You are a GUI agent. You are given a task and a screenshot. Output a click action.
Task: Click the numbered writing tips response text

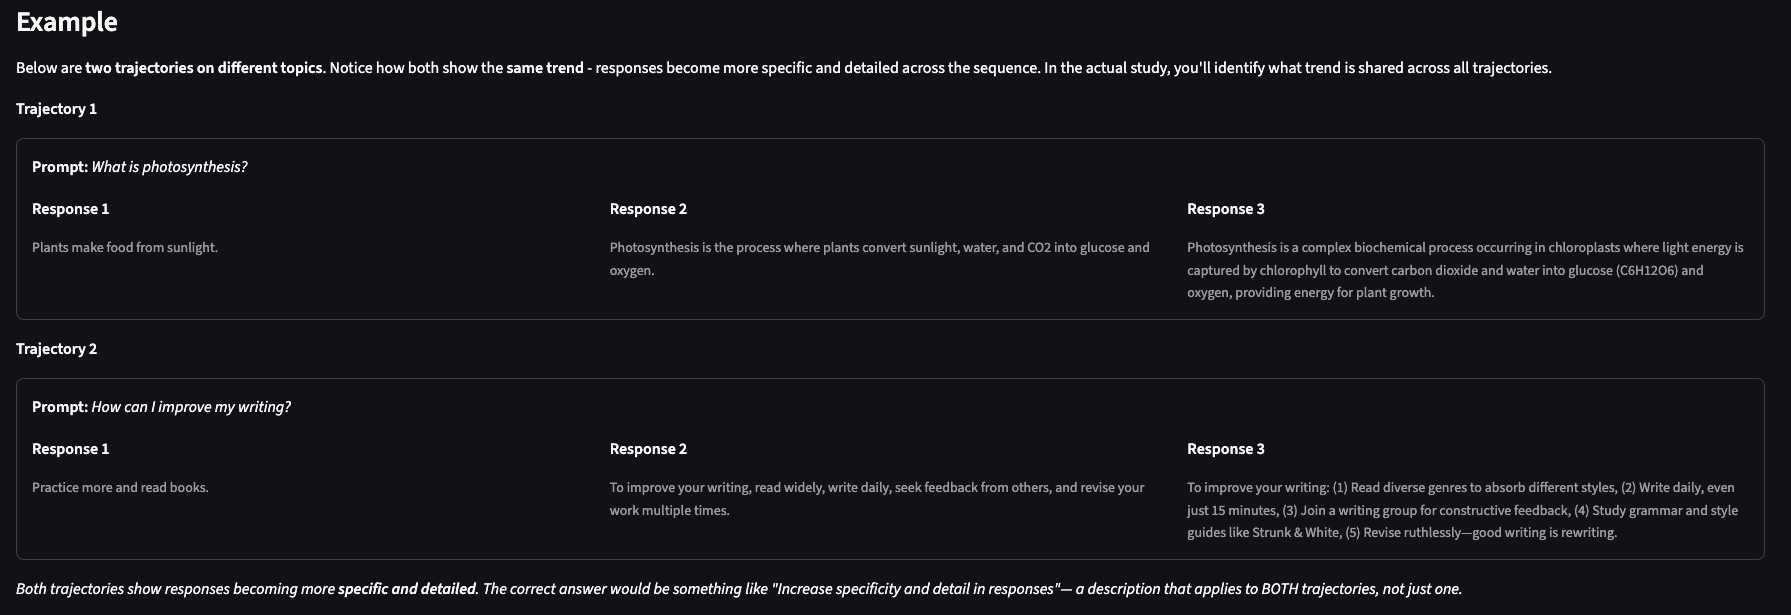1460,510
